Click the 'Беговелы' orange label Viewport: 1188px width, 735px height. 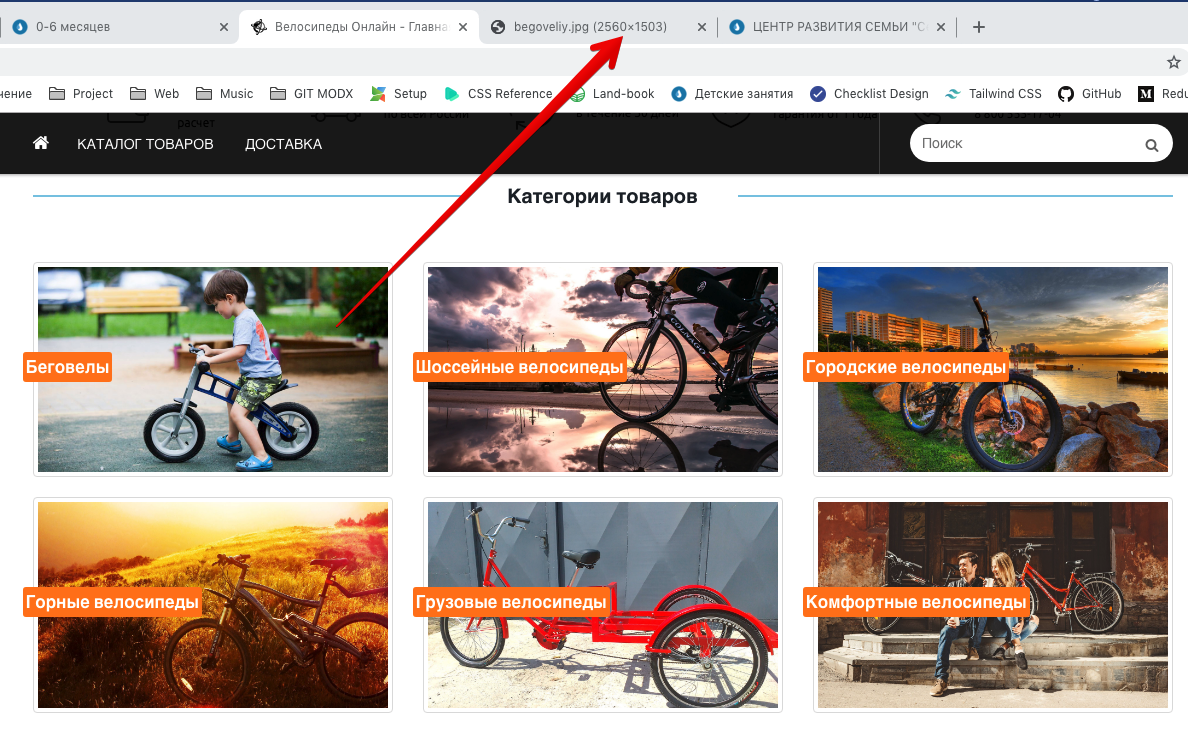[x=67, y=368]
